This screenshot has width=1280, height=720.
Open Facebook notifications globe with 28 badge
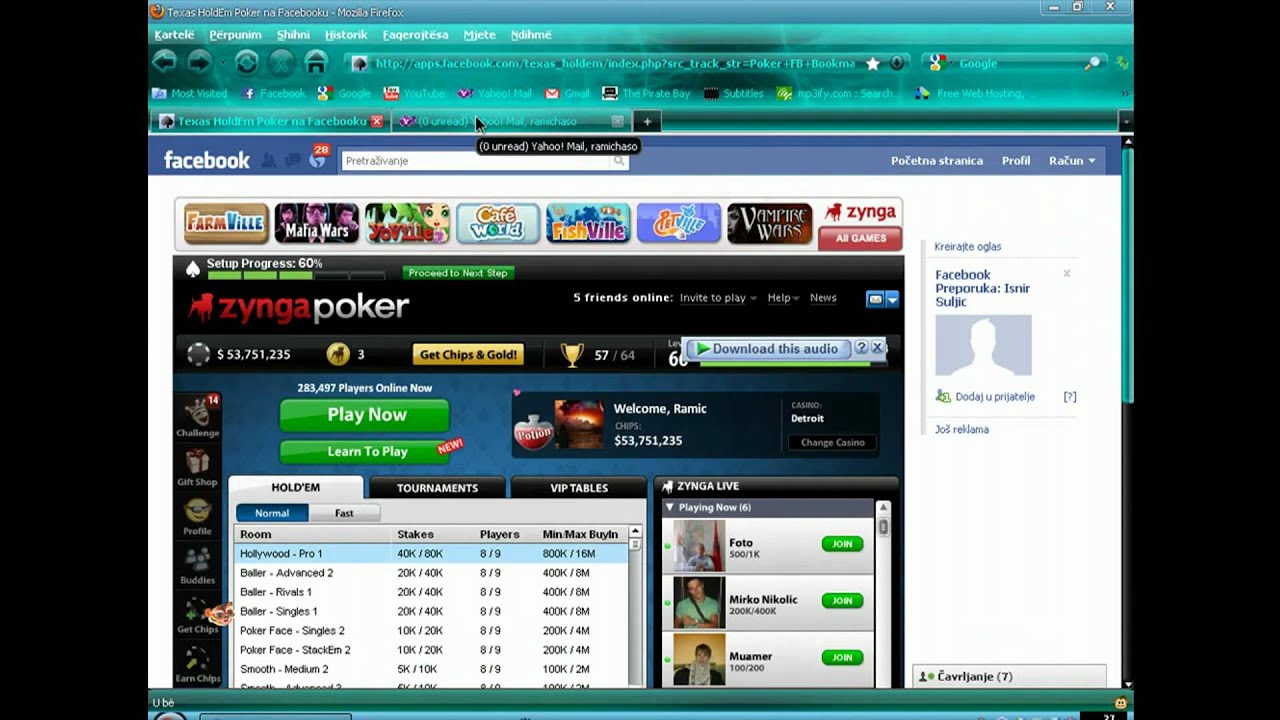point(317,158)
